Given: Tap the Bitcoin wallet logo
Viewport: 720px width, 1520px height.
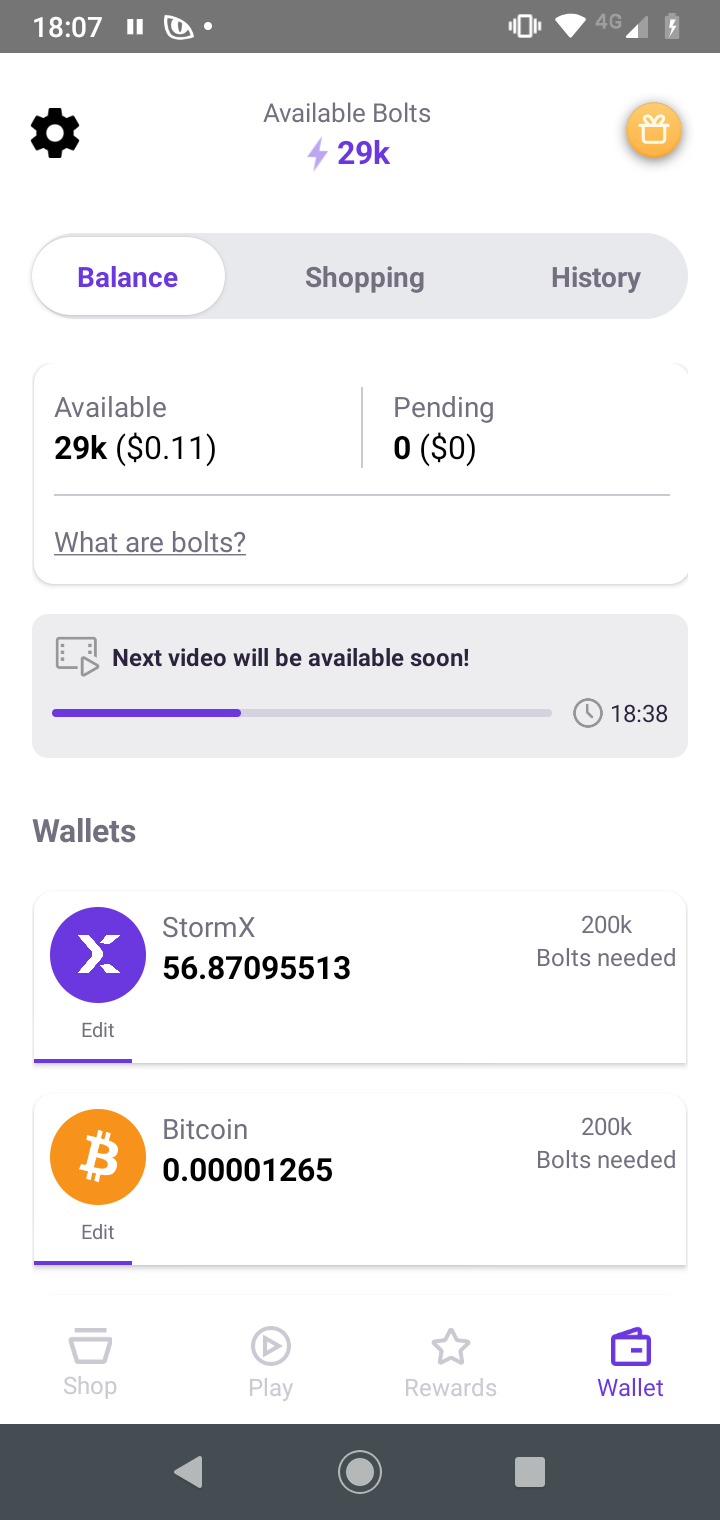Looking at the screenshot, I should (x=98, y=1157).
